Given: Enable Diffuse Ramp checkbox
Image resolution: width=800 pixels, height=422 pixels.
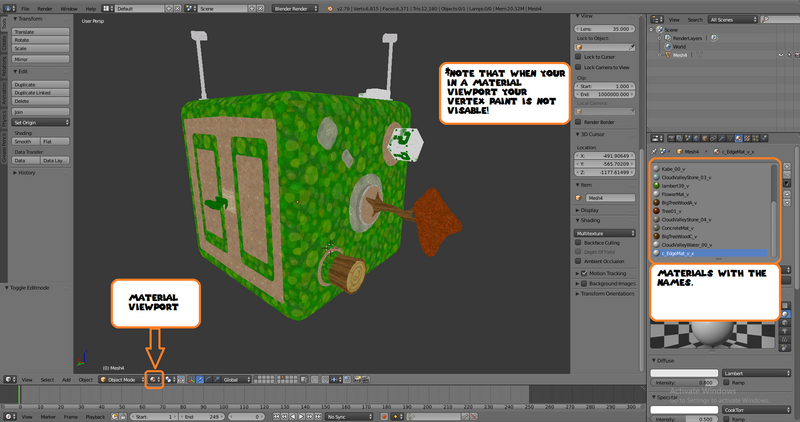Looking at the screenshot, I should 726,382.
